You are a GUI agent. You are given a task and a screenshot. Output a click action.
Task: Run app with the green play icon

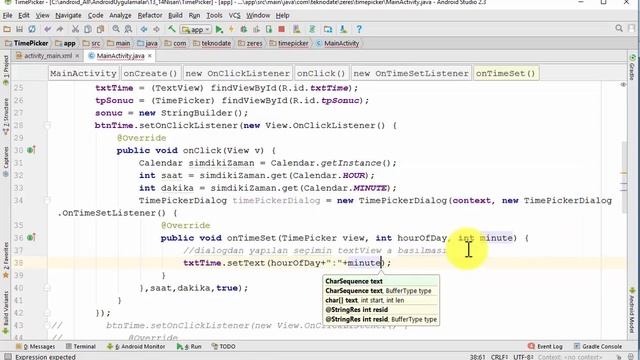click(219, 29)
